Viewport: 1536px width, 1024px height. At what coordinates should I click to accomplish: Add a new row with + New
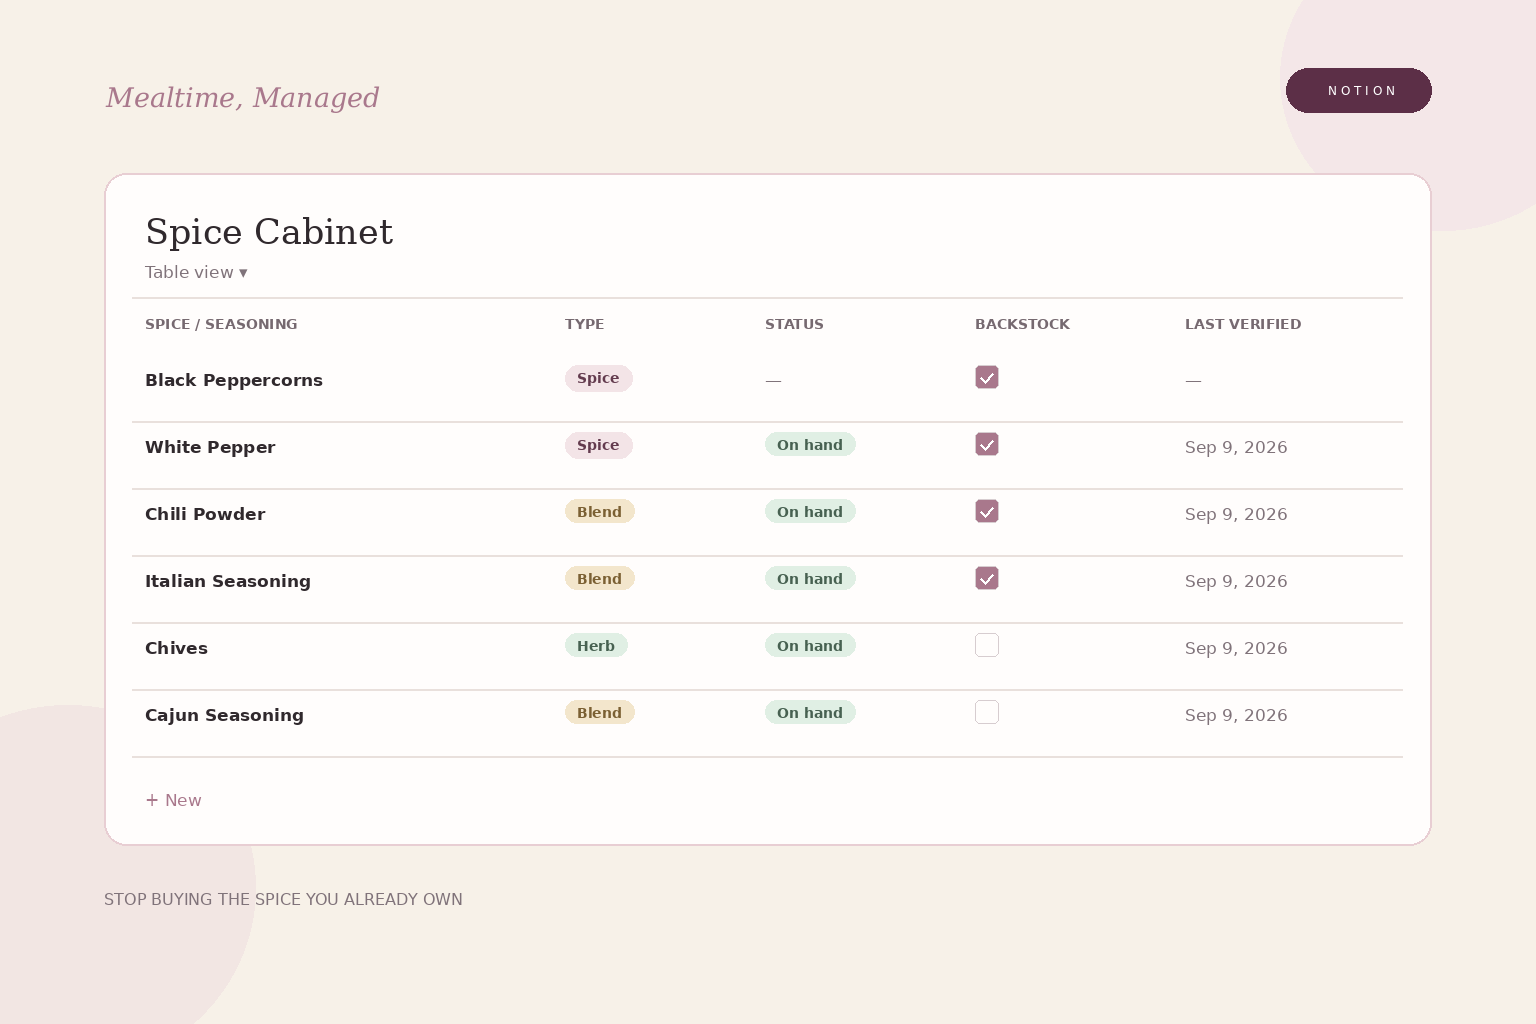point(174,800)
